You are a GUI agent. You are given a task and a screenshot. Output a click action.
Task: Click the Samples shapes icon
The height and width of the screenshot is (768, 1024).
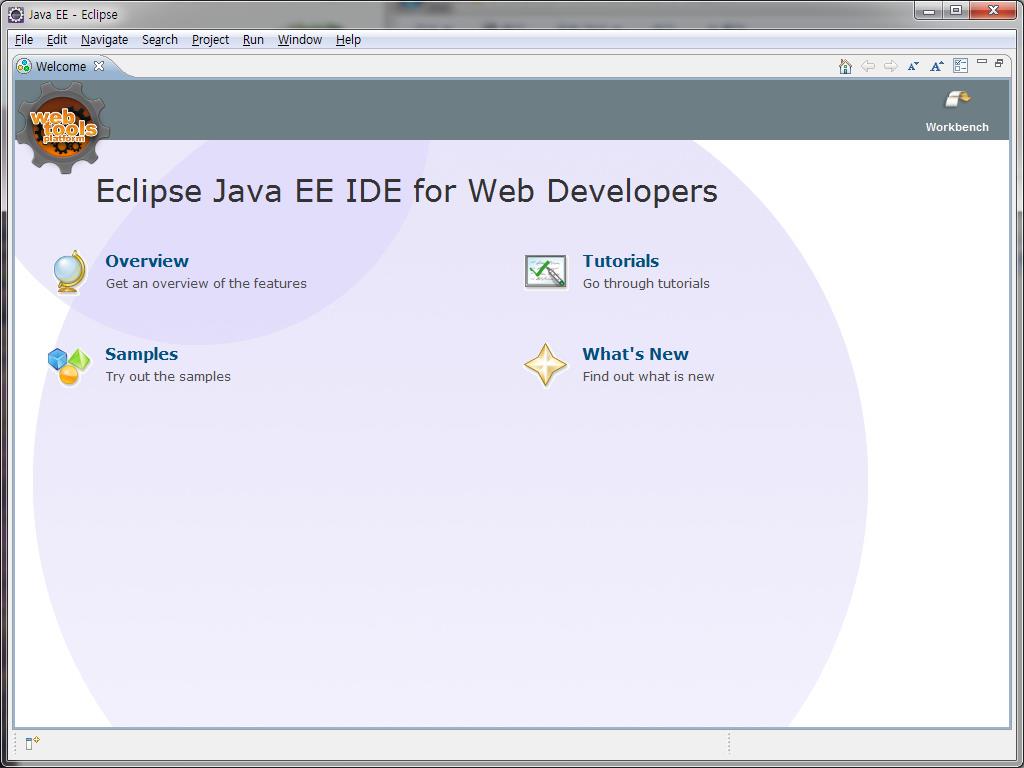(69, 366)
